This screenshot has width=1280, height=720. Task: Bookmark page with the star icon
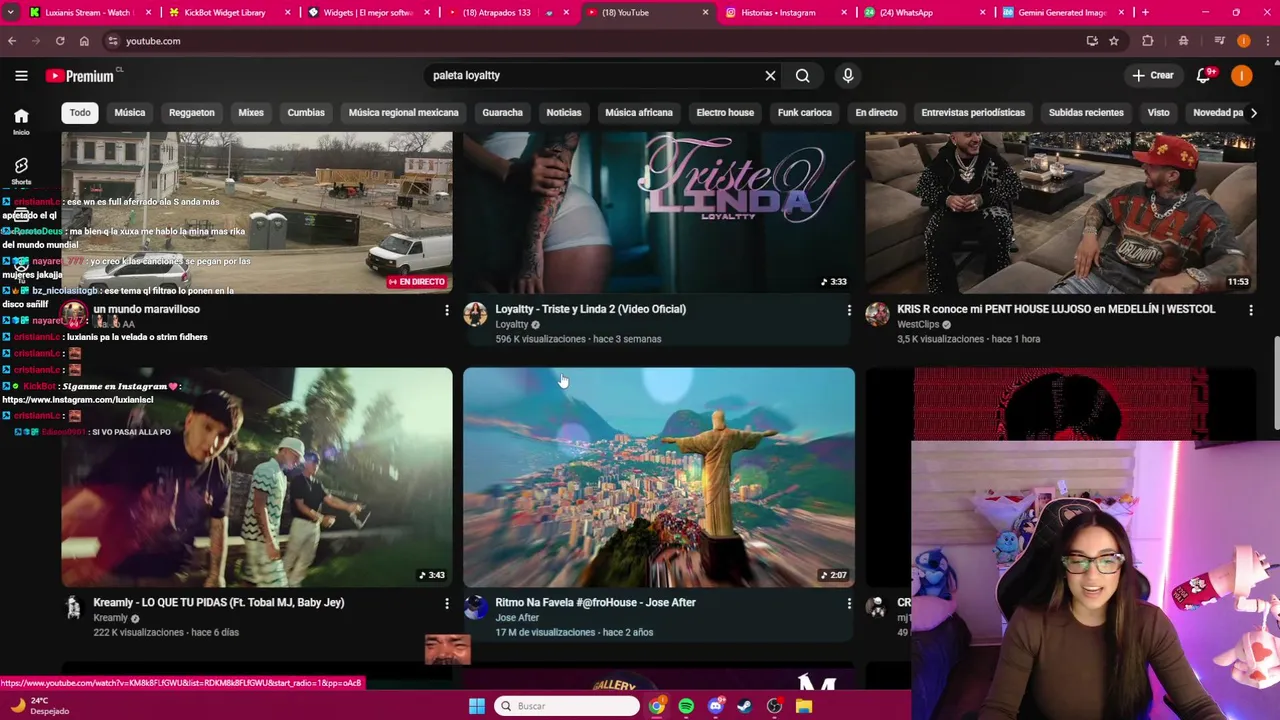(x=1114, y=41)
